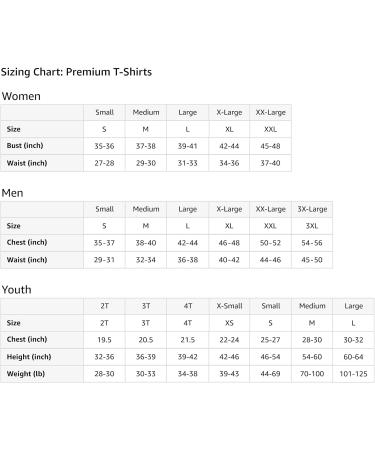Viewport: 375px width, 450px height.
Task: Select the Youth section heading
Action: (16, 289)
